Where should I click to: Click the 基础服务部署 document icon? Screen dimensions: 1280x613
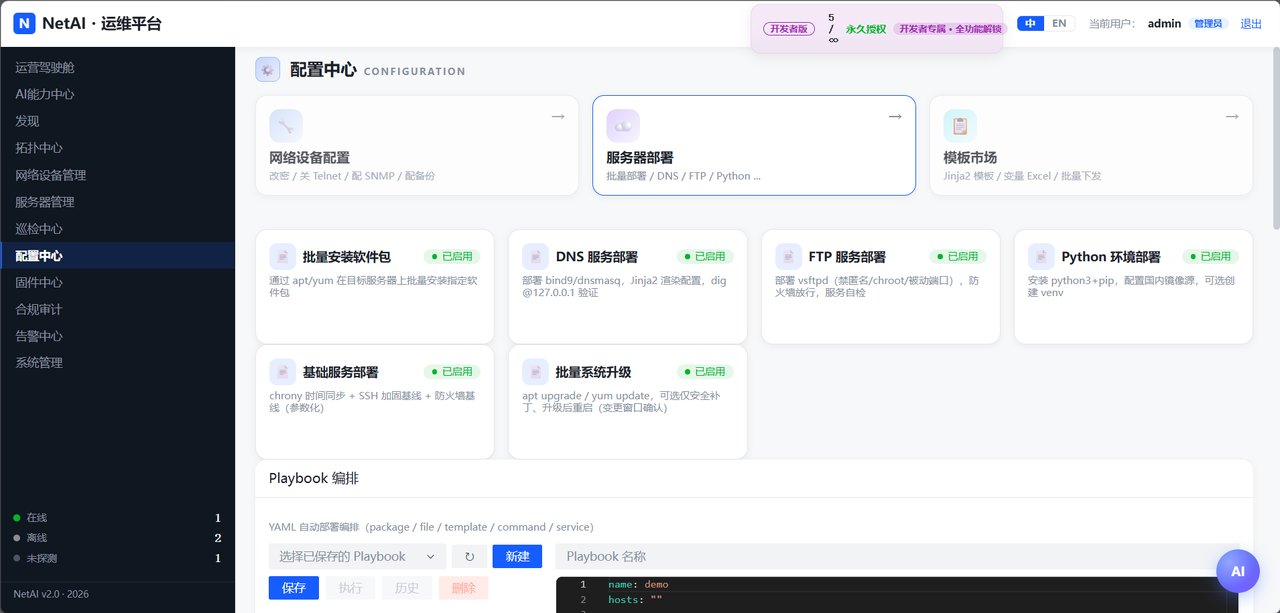(x=283, y=372)
